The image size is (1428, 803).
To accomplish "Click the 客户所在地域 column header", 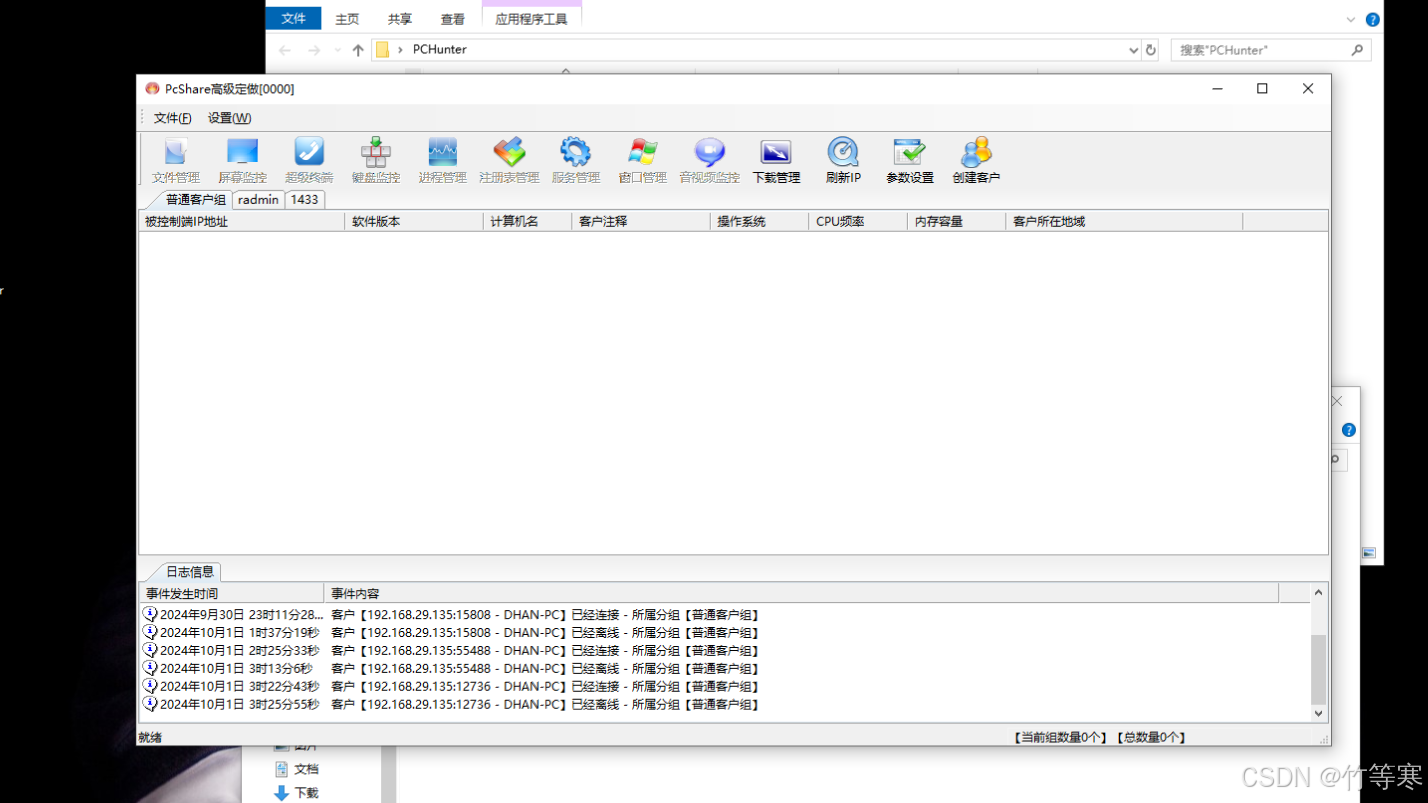I will (x=1124, y=222).
